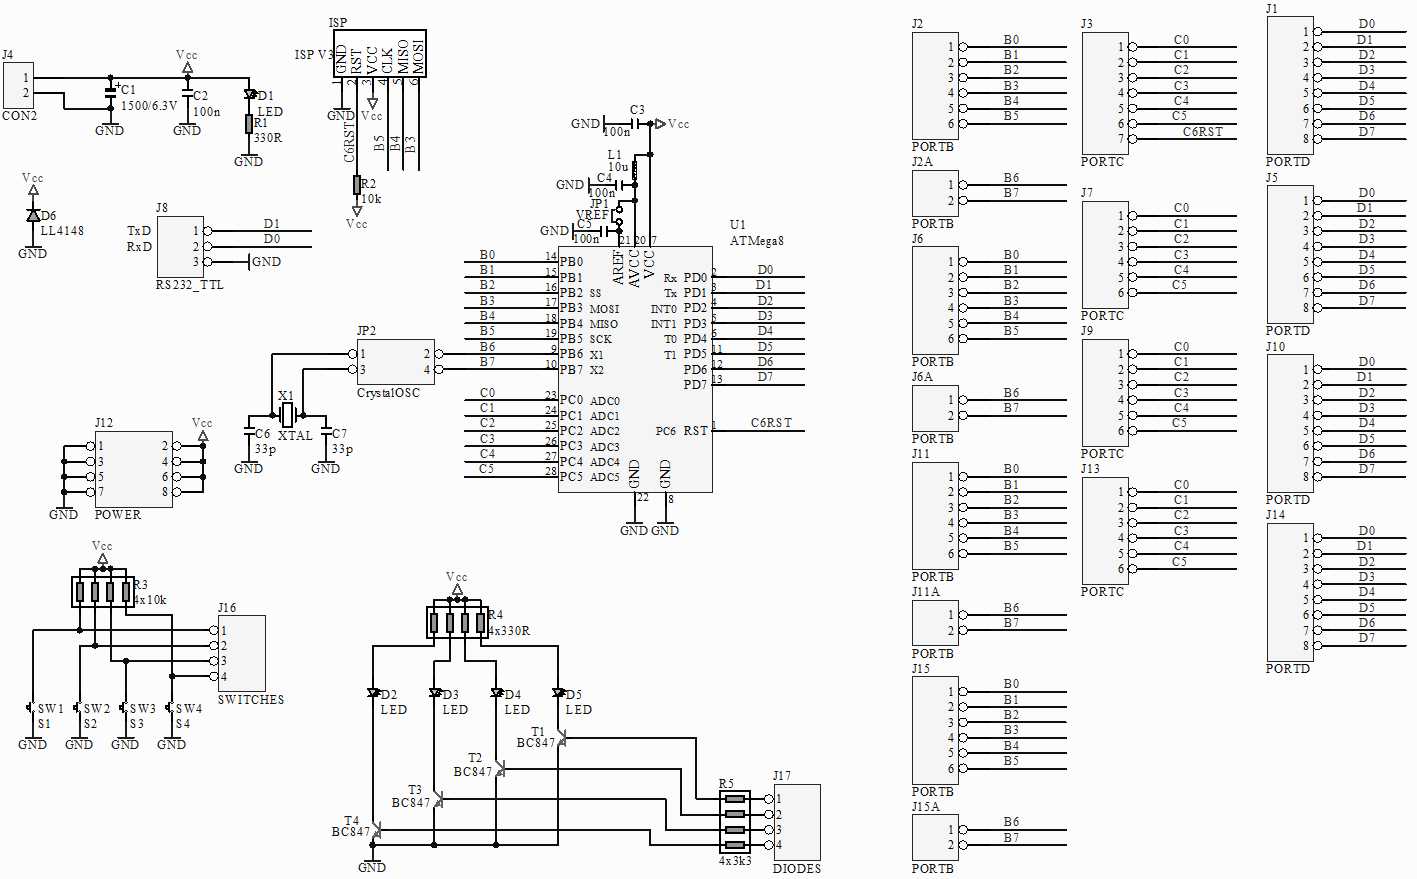The height and width of the screenshot is (879, 1417).
Task: Select pushbutton SW1 symbol
Action: [x=30, y=709]
